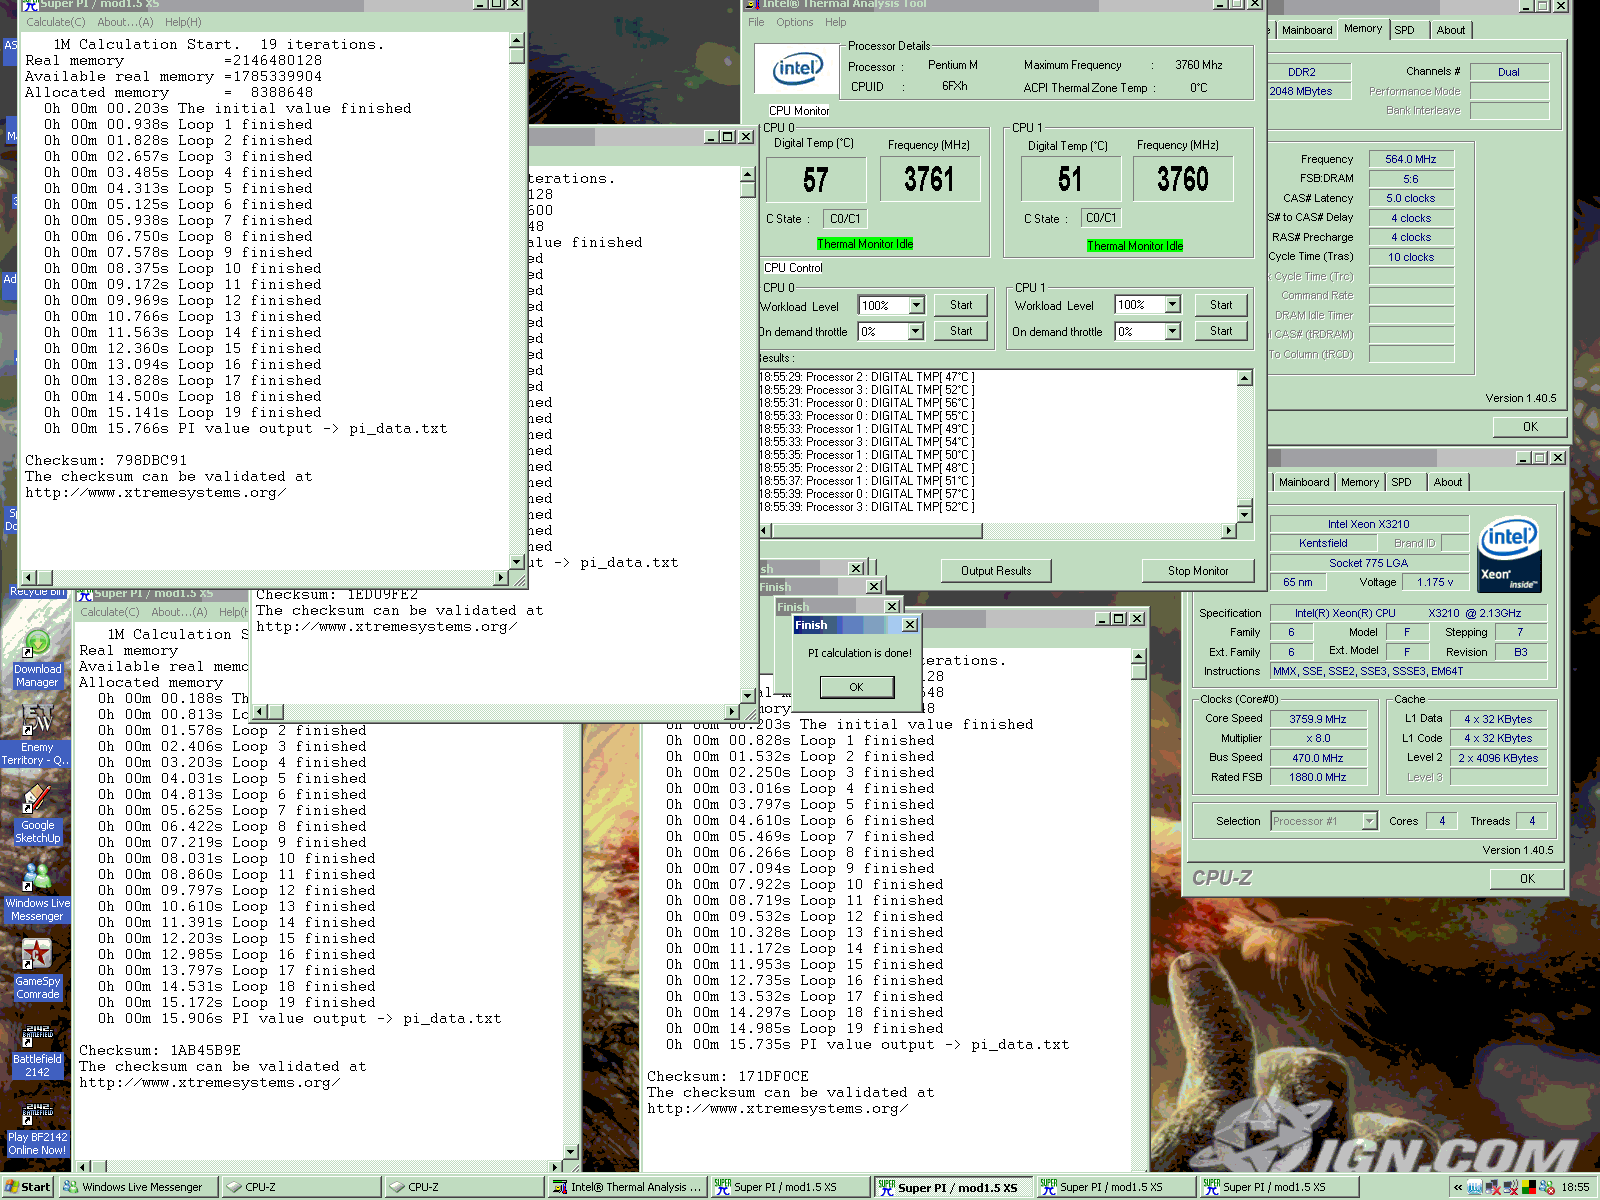Open the Help menu in Thermal Analysis Tool

835,22
